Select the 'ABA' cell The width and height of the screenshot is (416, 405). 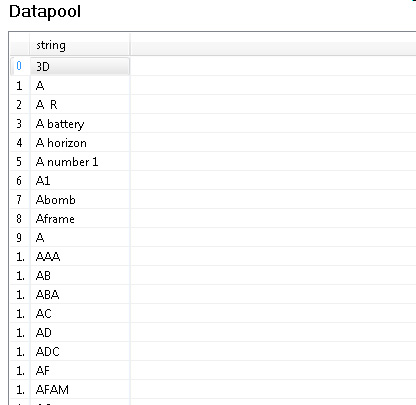80,295
